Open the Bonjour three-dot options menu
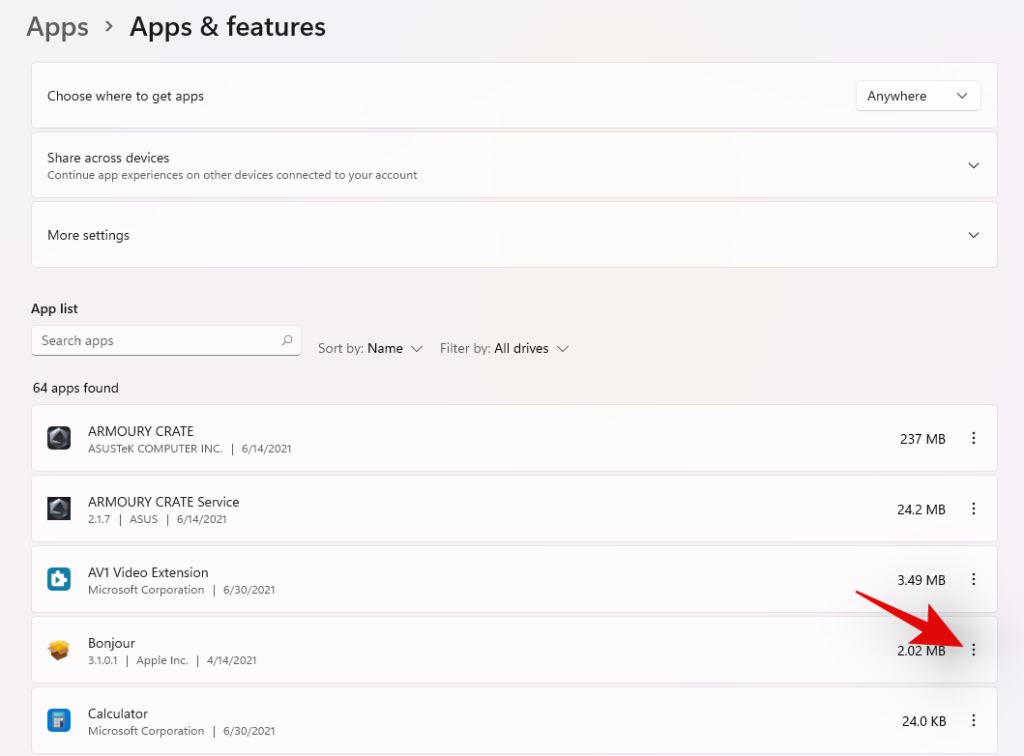The width and height of the screenshot is (1024, 756). point(973,650)
